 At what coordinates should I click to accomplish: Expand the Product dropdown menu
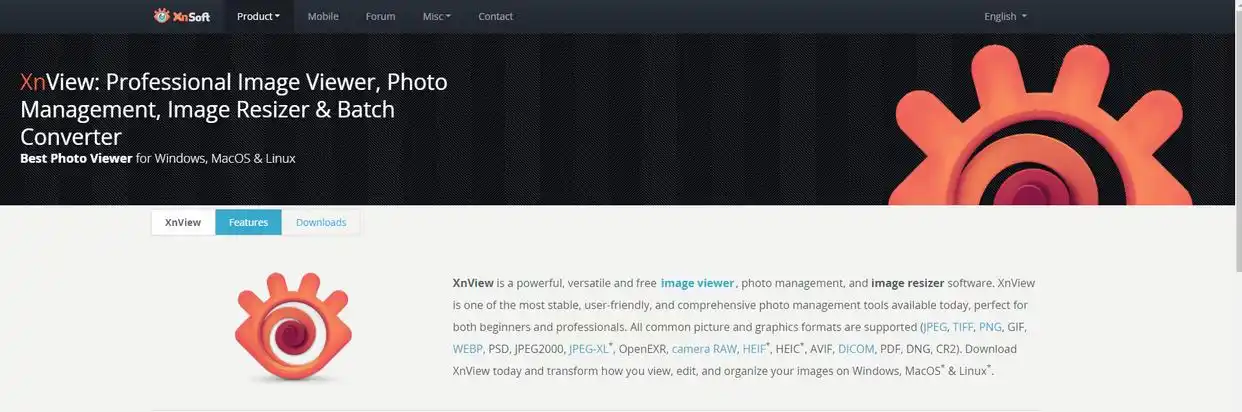pos(258,16)
